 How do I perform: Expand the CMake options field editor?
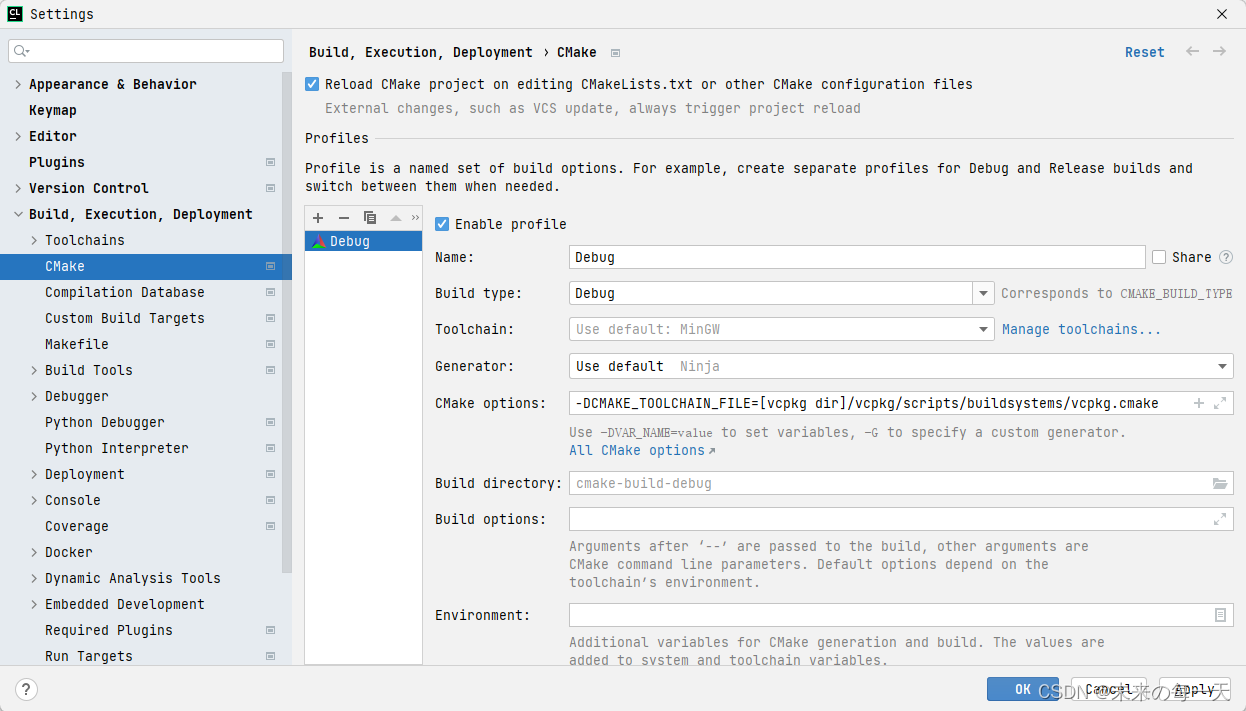point(1220,403)
